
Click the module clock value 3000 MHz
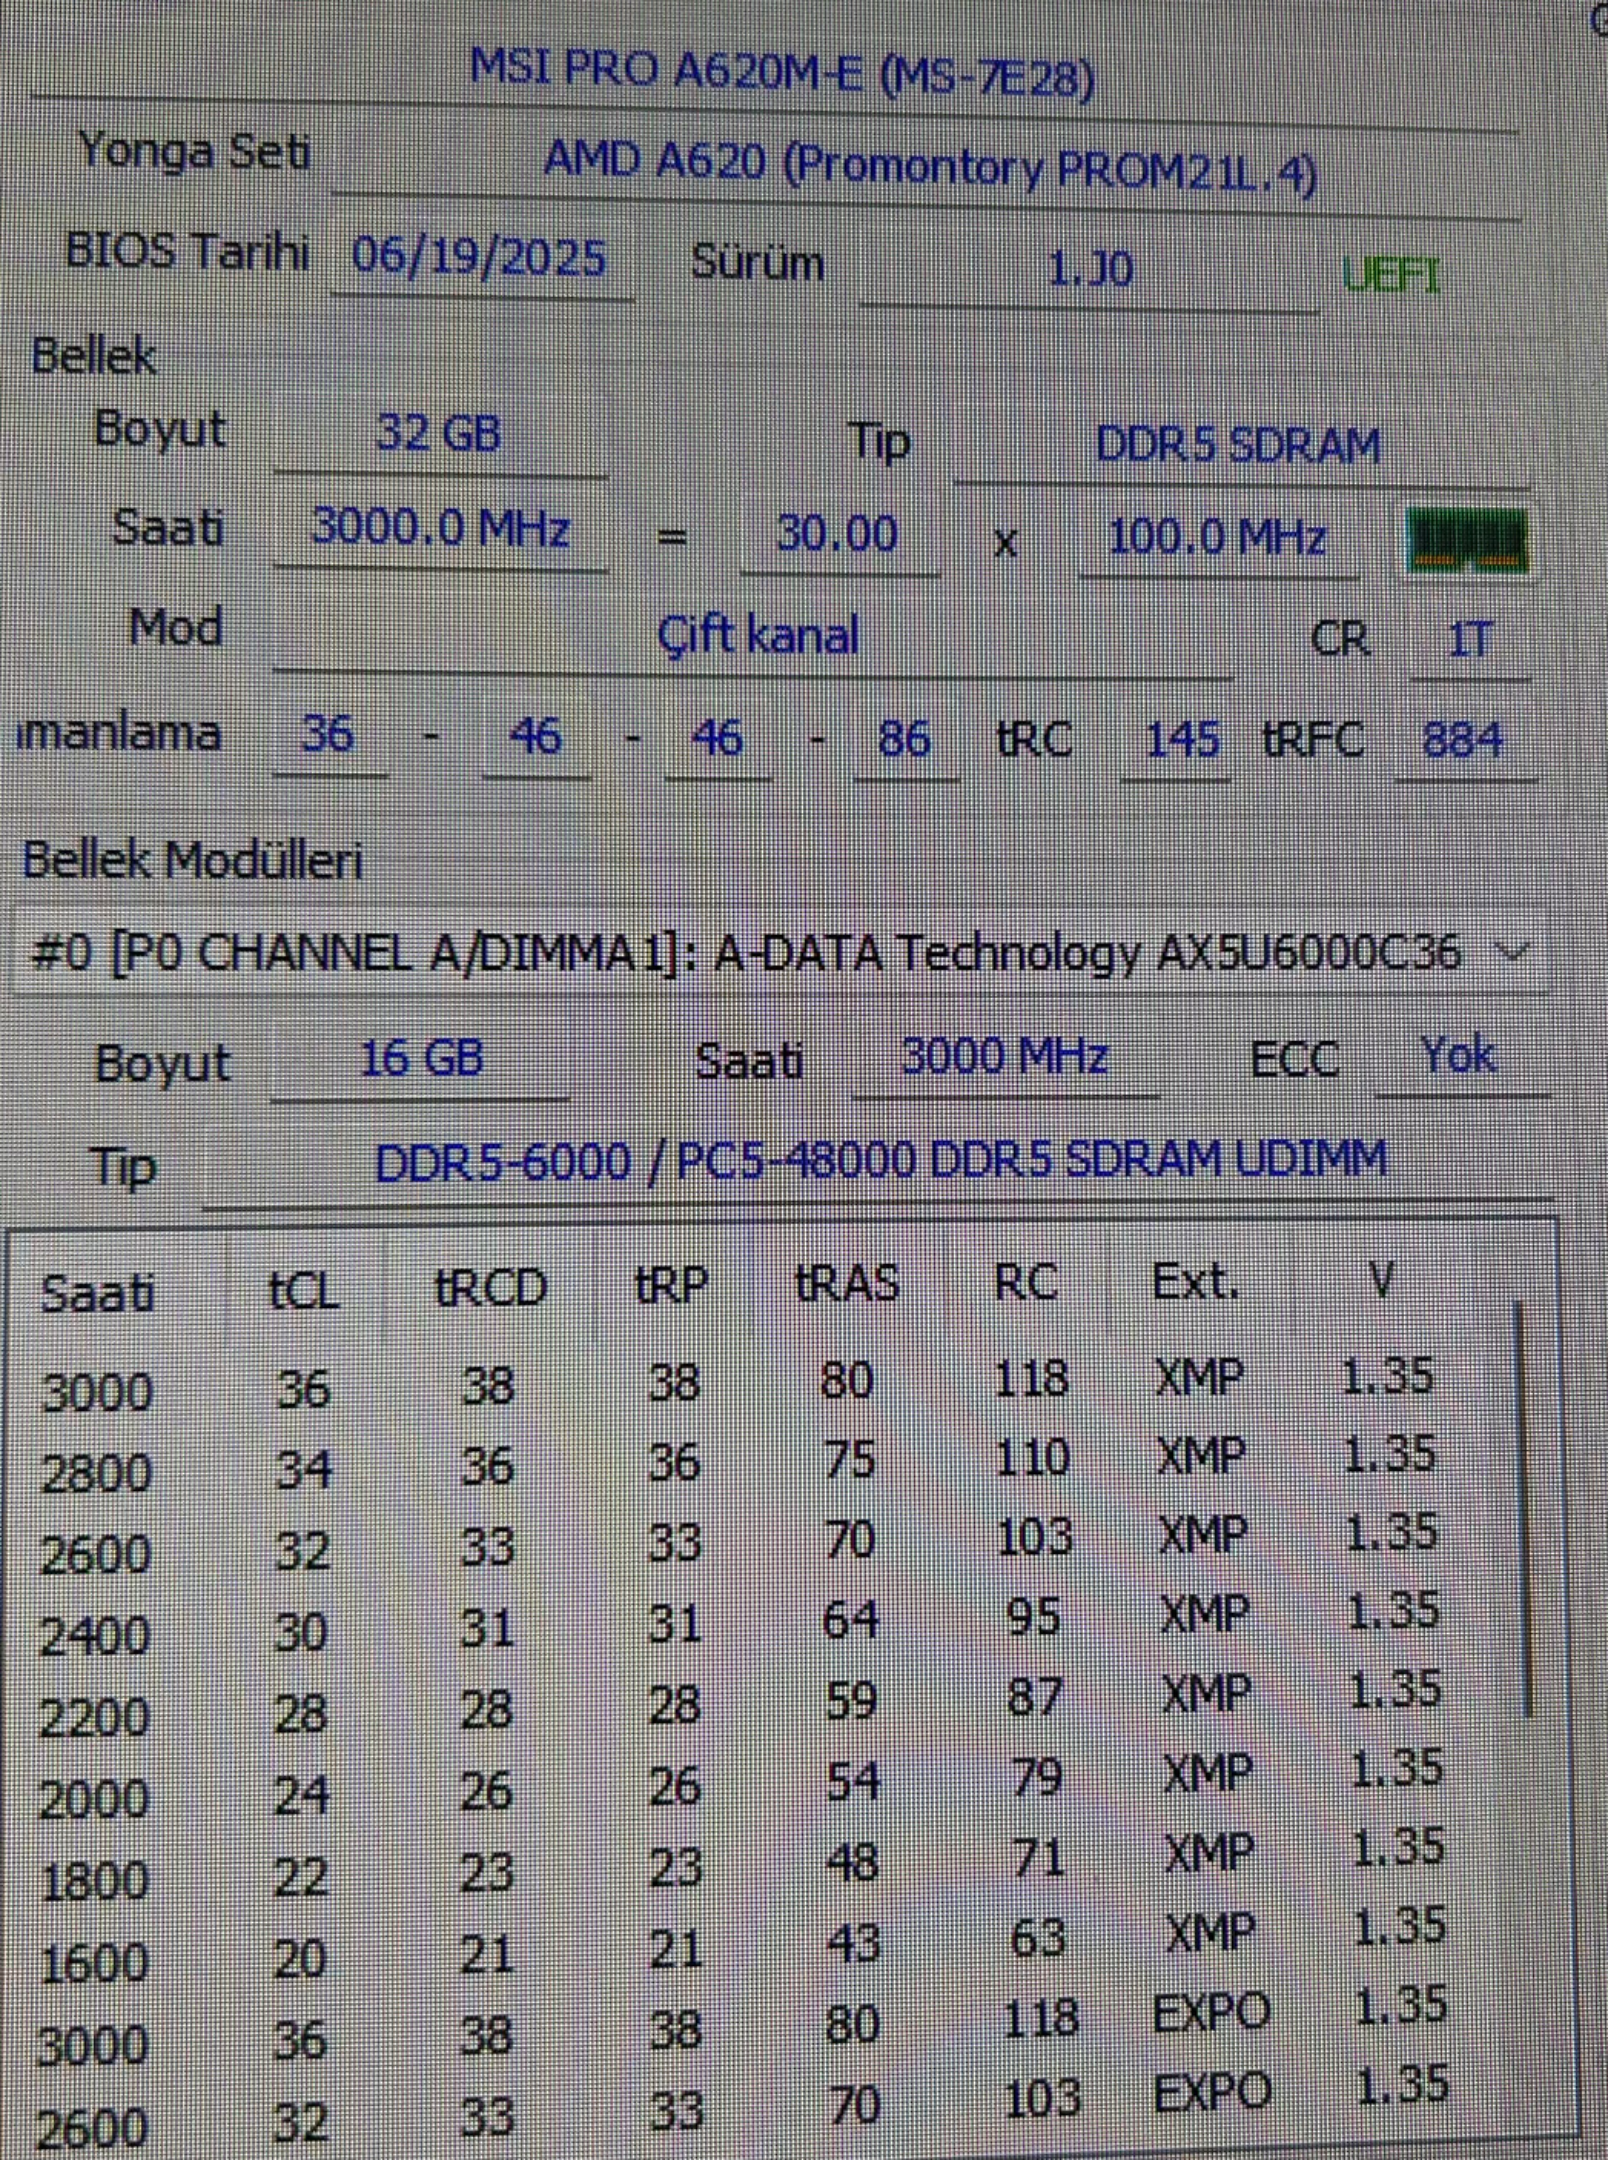click(x=1005, y=1056)
